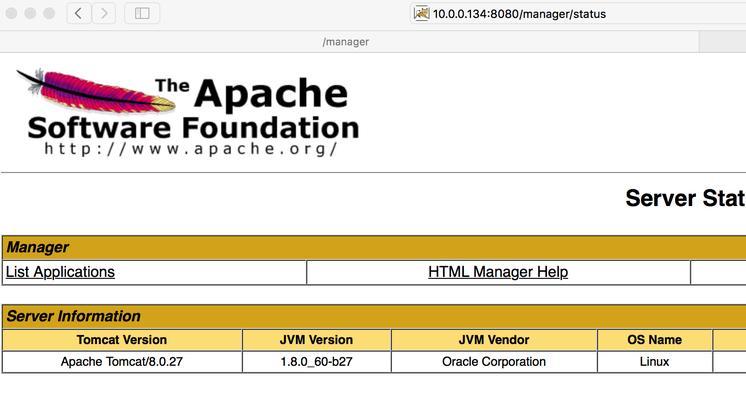746x400 pixels.
Task: Click the JVM Vendor column header
Action: [x=494, y=340]
